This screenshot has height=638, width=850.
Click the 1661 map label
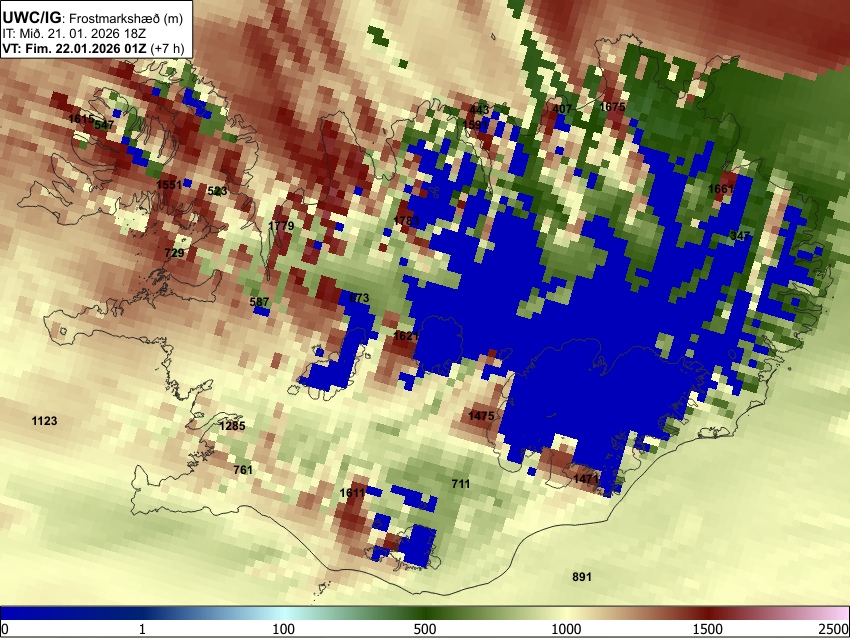point(721,189)
